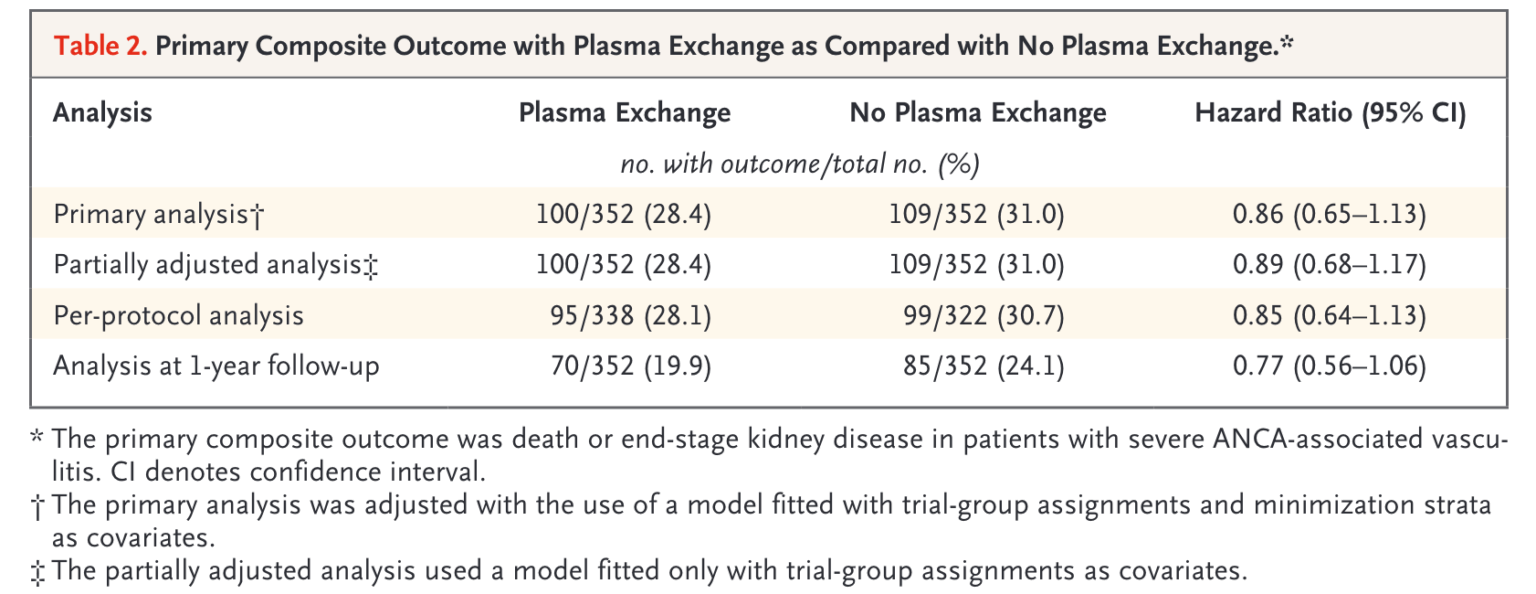The width and height of the screenshot is (1536, 594).
Task: Select the 70/352 (19.9) cell
Action: [x=630, y=366]
